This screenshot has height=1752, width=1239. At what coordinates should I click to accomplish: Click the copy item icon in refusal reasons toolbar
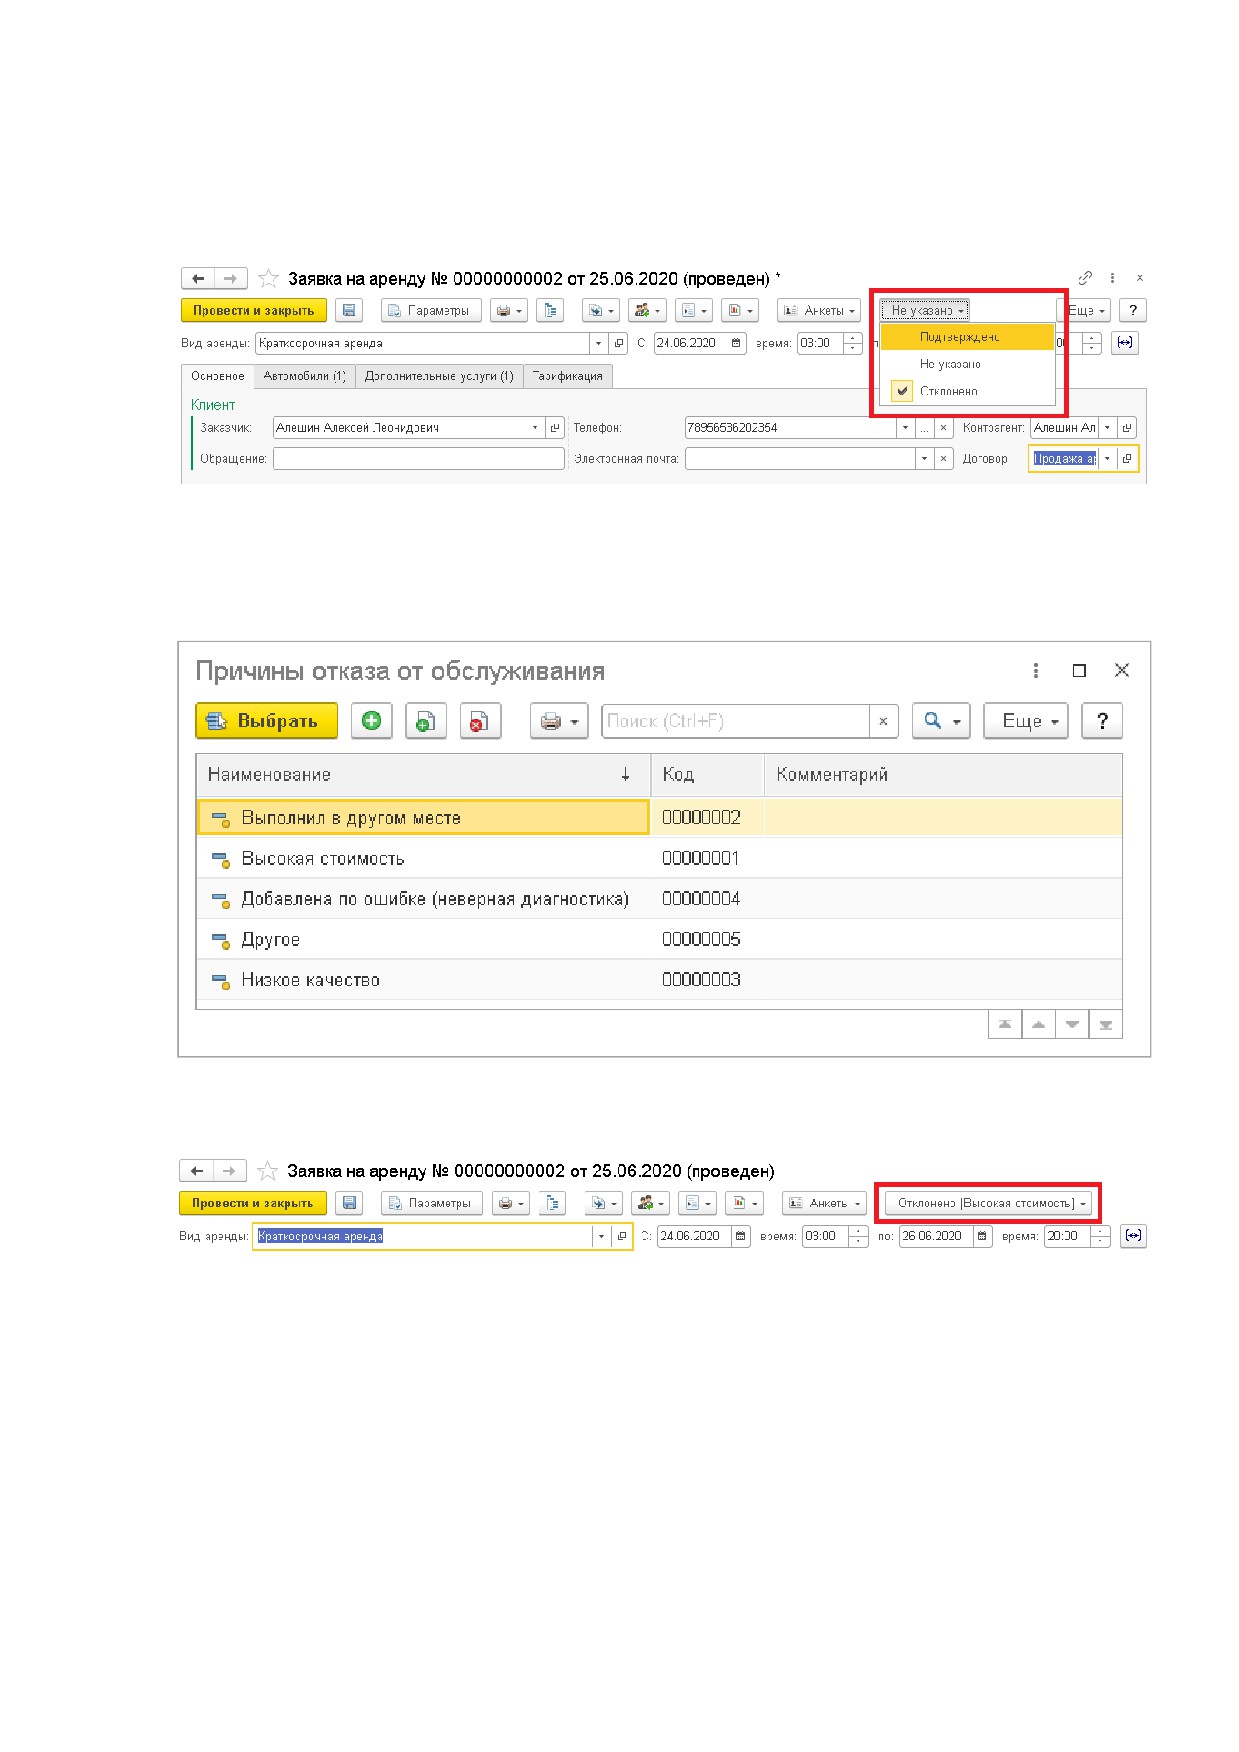pyautogui.click(x=425, y=721)
